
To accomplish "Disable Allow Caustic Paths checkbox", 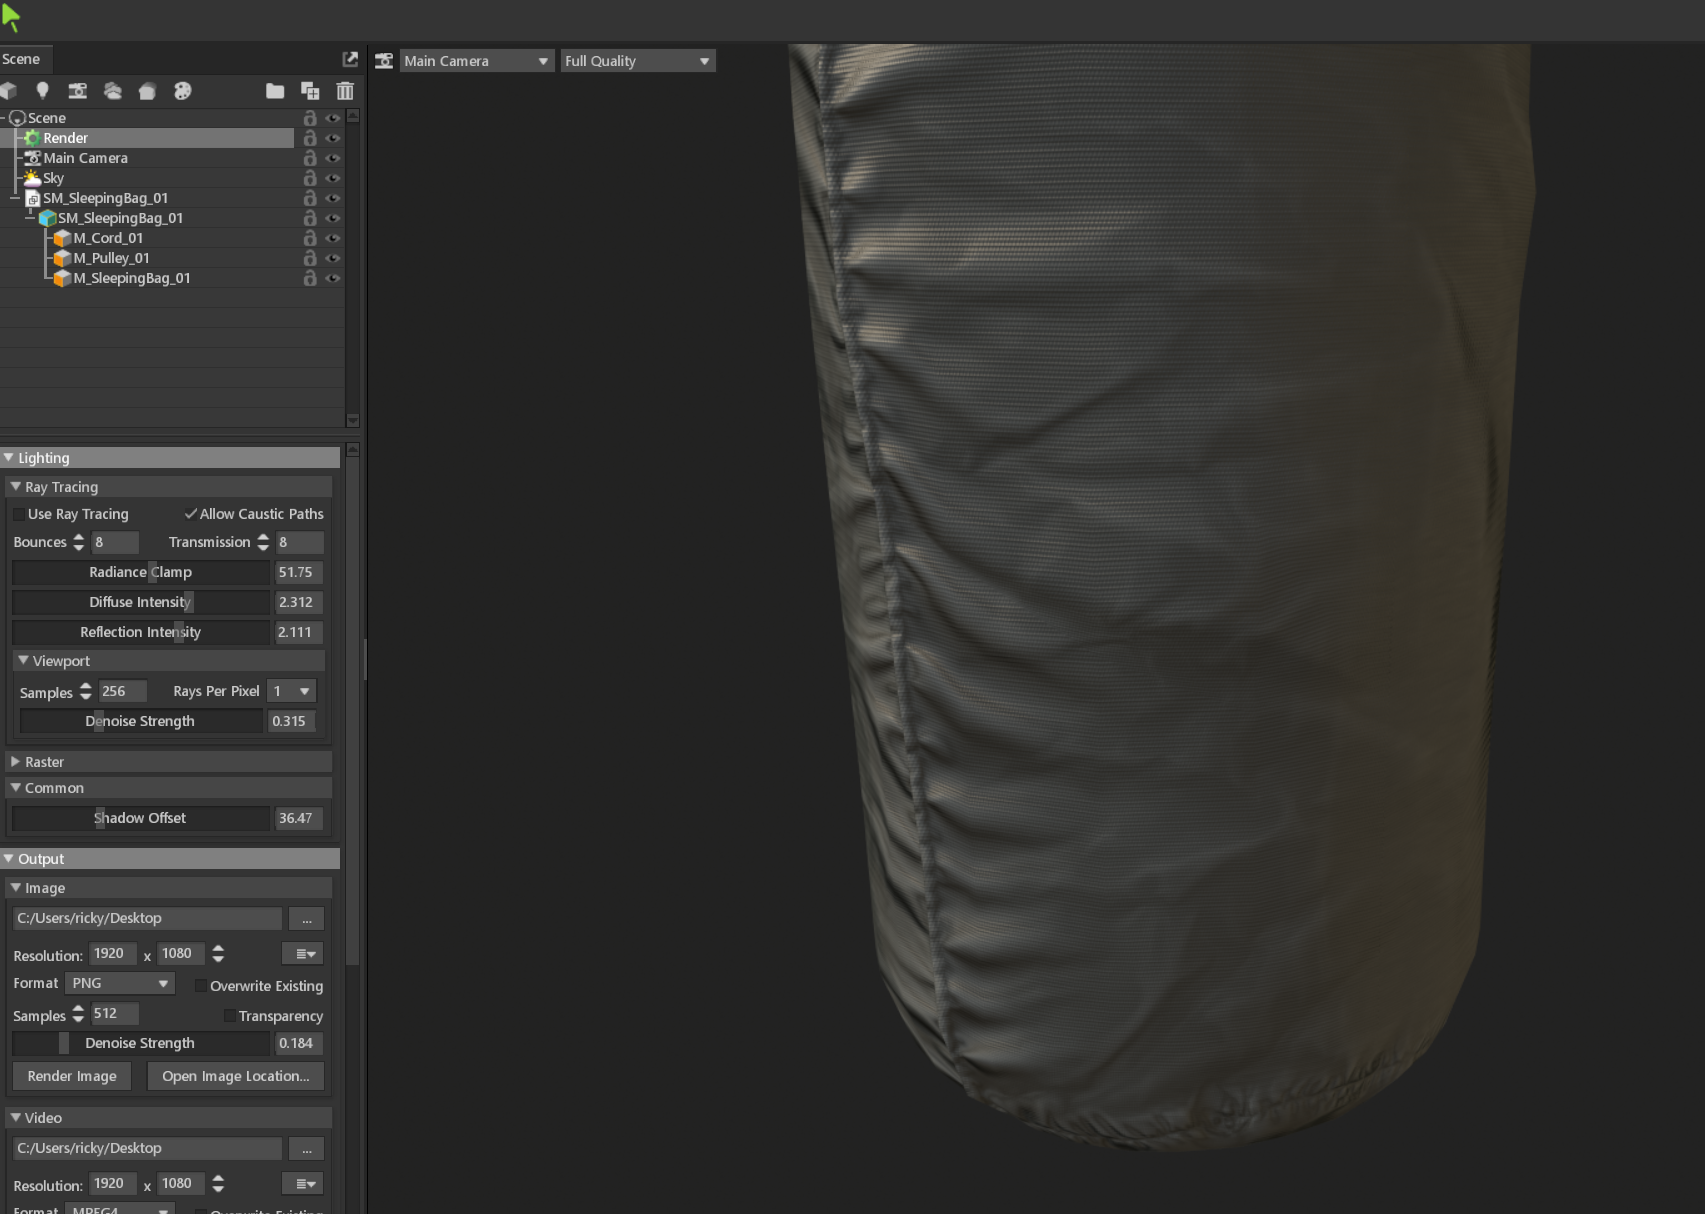I will pyautogui.click(x=190, y=514).
